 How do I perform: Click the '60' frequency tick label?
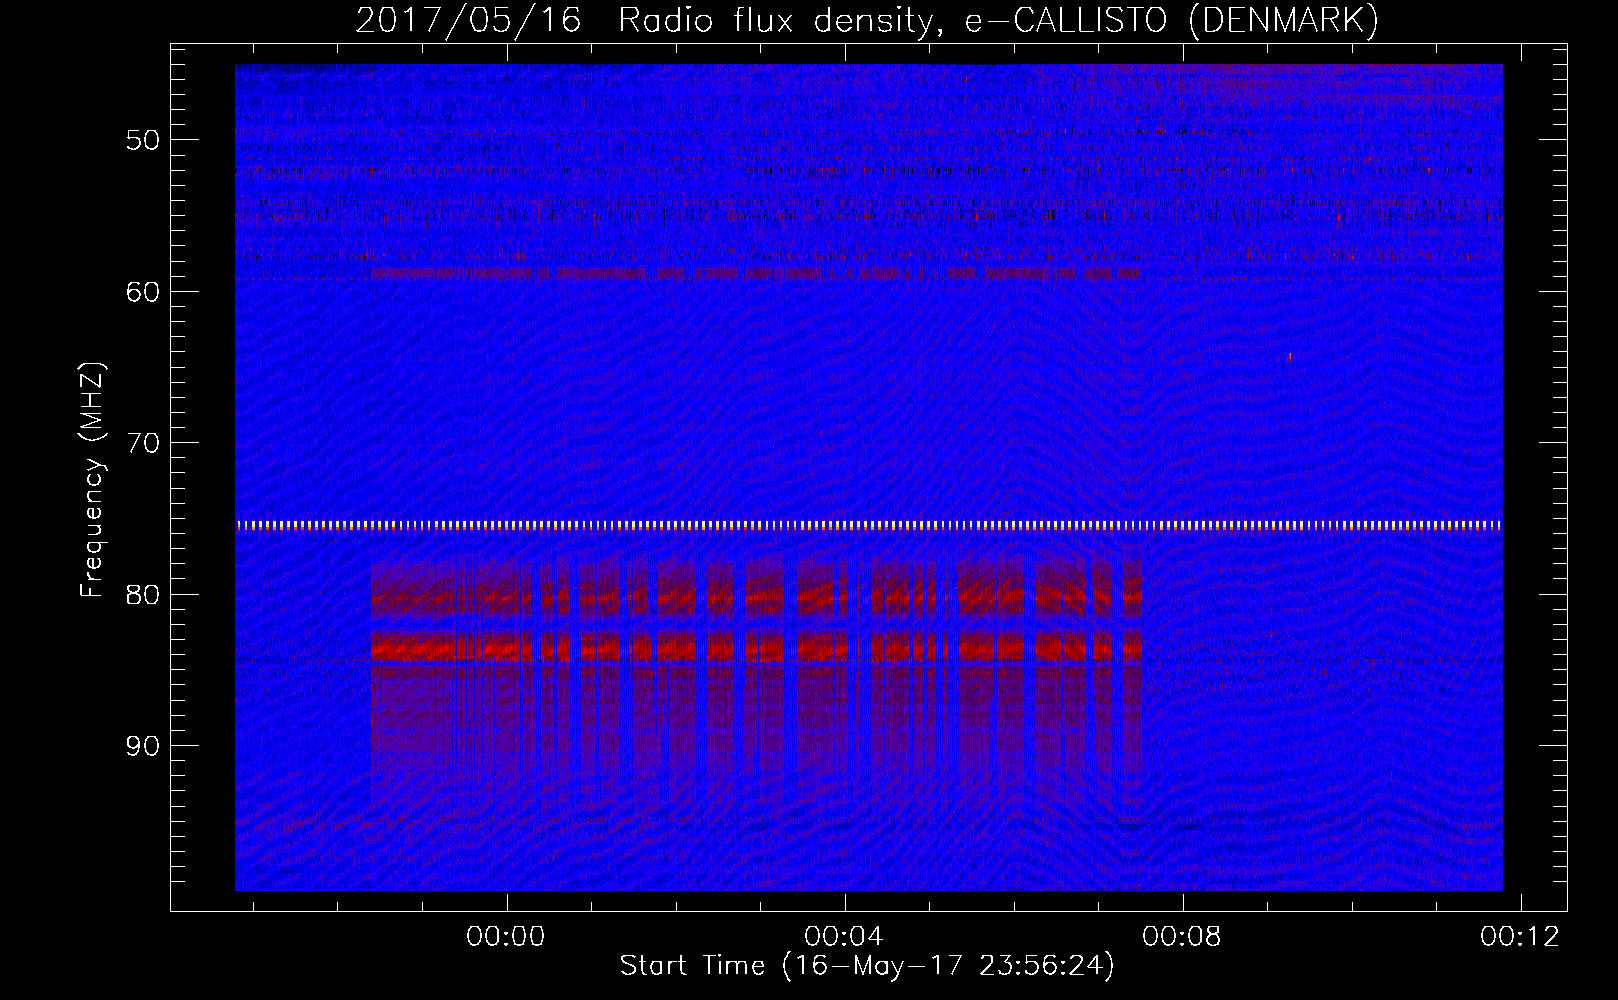click(x=143, y=292)
